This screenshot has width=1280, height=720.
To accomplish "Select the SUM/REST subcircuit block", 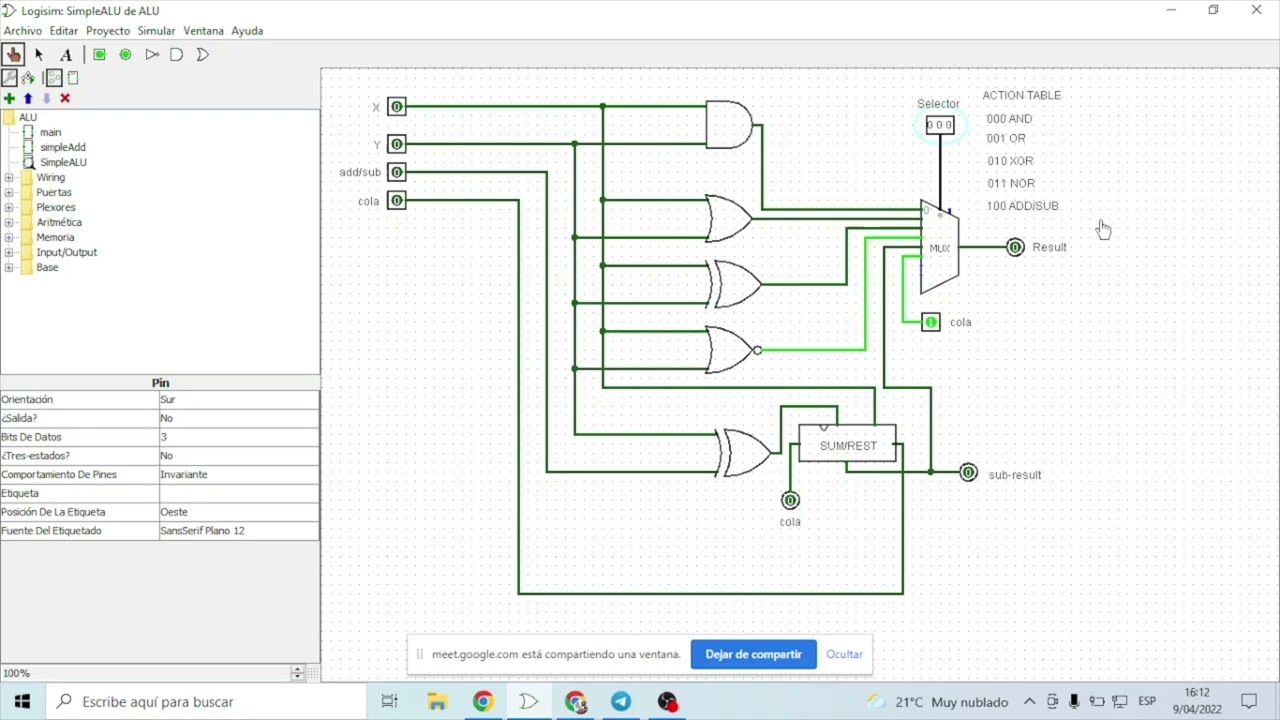I will point(847,444).
